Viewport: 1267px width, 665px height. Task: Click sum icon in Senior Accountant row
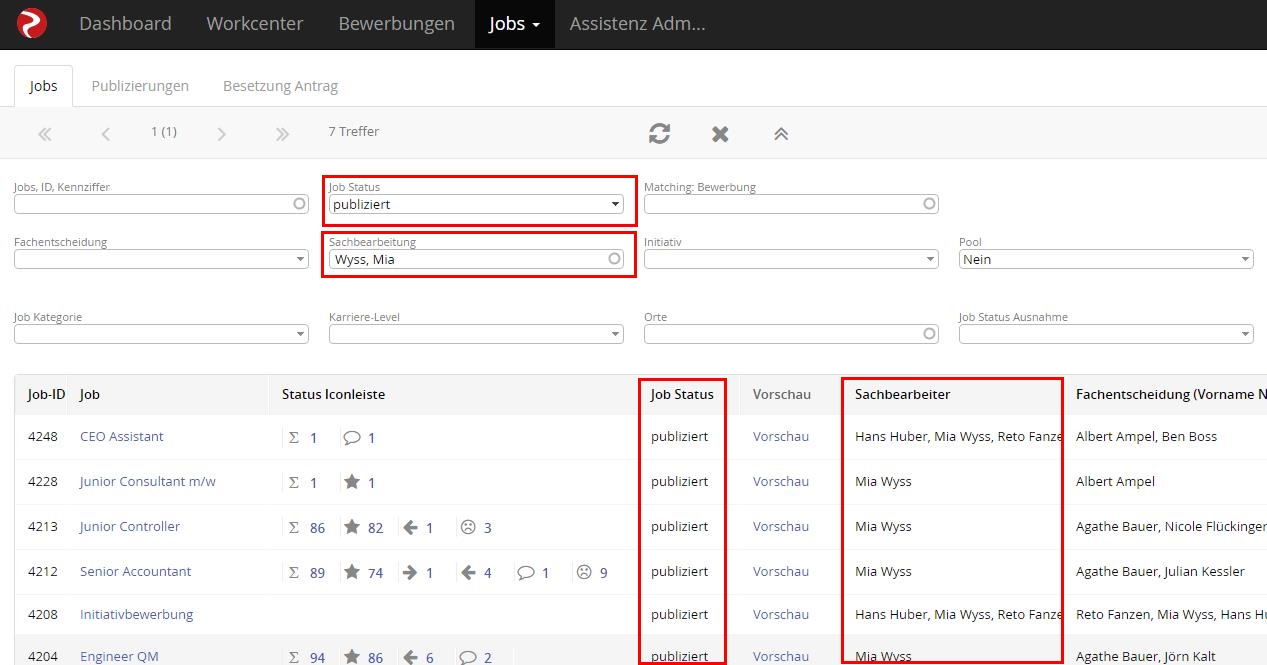point(294,572)
